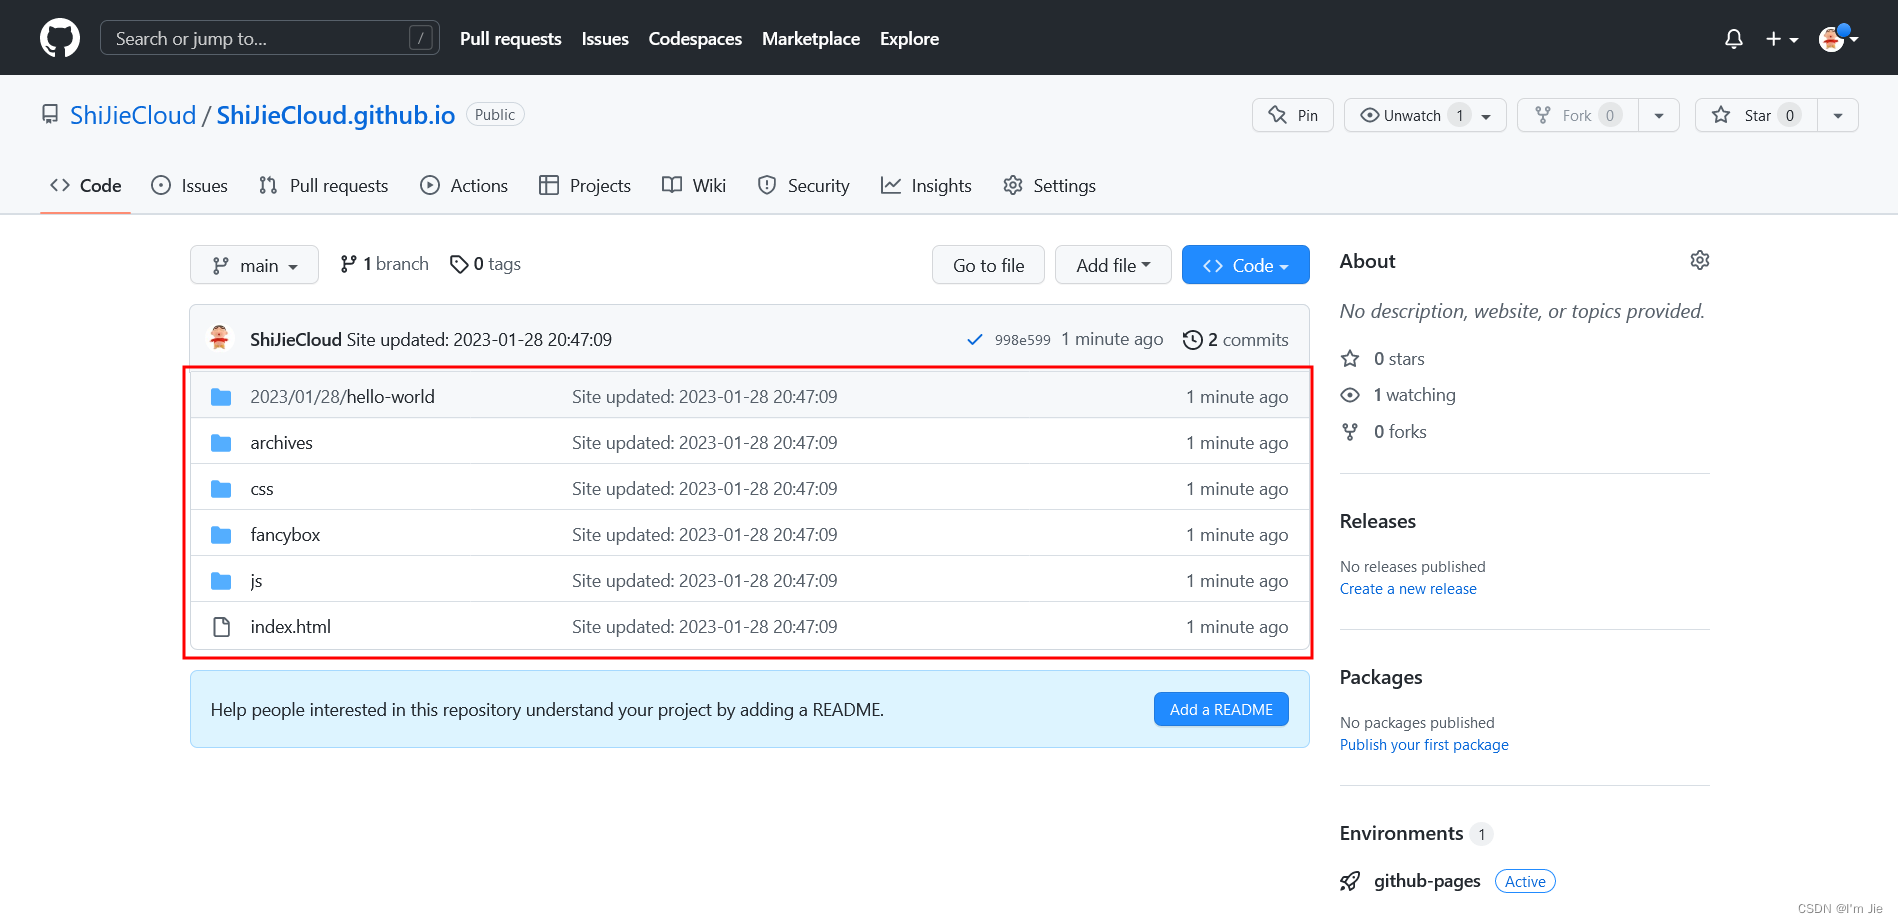The image size is (1898, 923).
Task: Open the index.html file
Action: click(290, 627)
